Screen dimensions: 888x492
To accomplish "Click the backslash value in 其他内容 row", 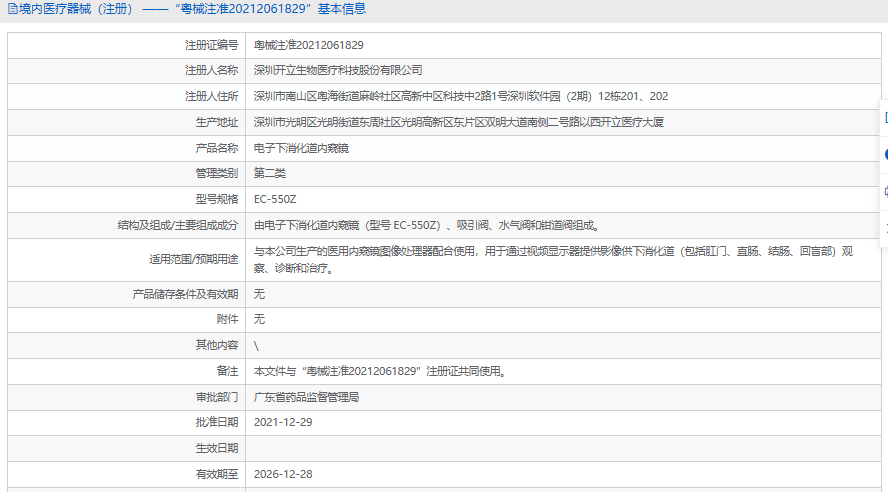I will 256,345.
